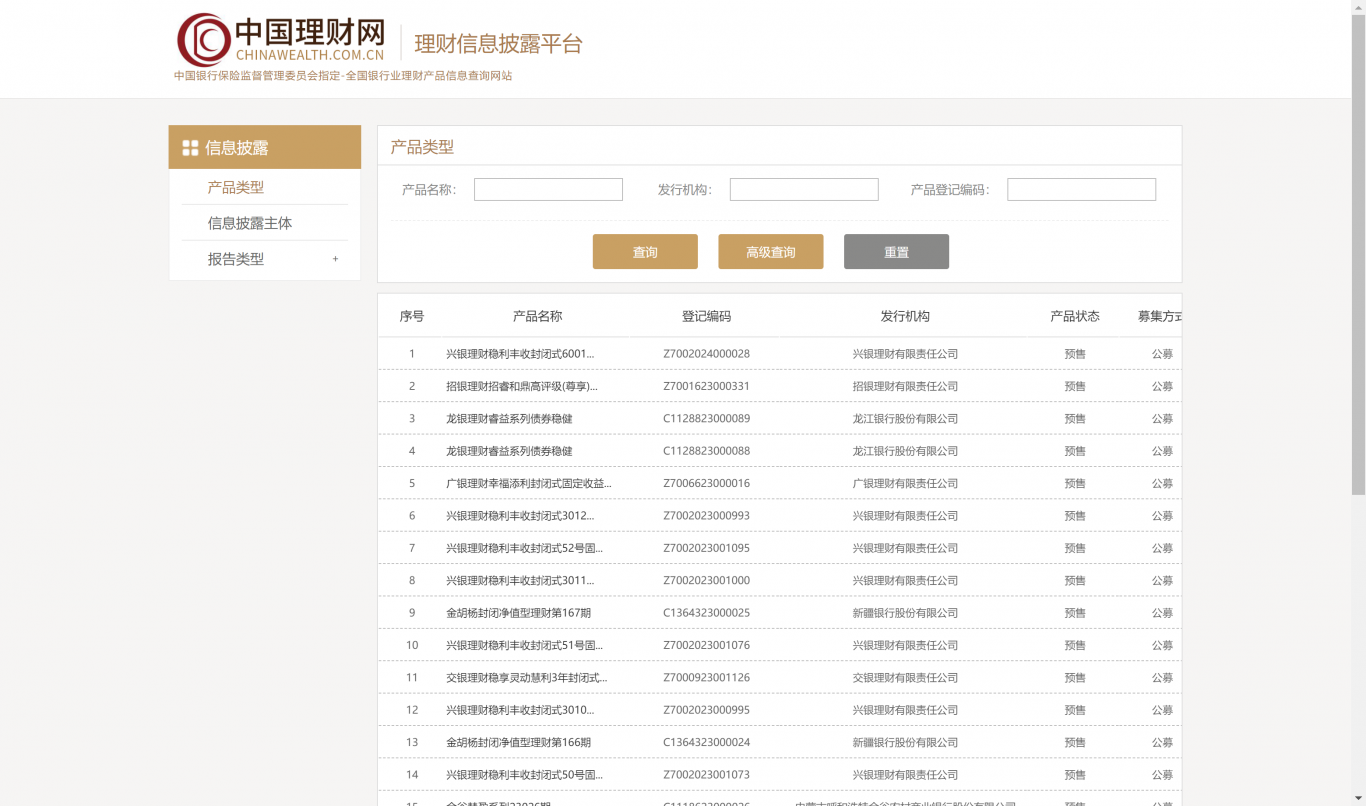
Task: Click 新疆银行股份有限公司 in row 9
Action: tap(905, 613)
